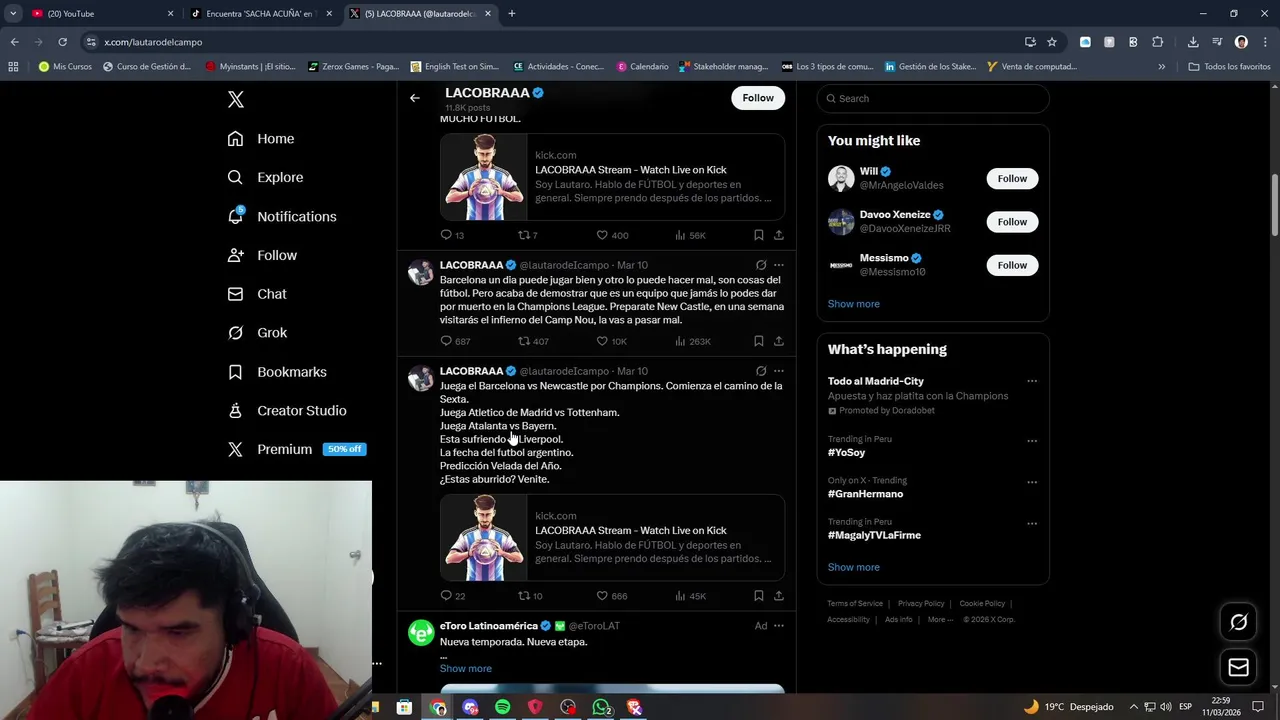Open the #GranHermano trending topic
The width and height of the screenshot is (1280, 720).
(865, 494)
